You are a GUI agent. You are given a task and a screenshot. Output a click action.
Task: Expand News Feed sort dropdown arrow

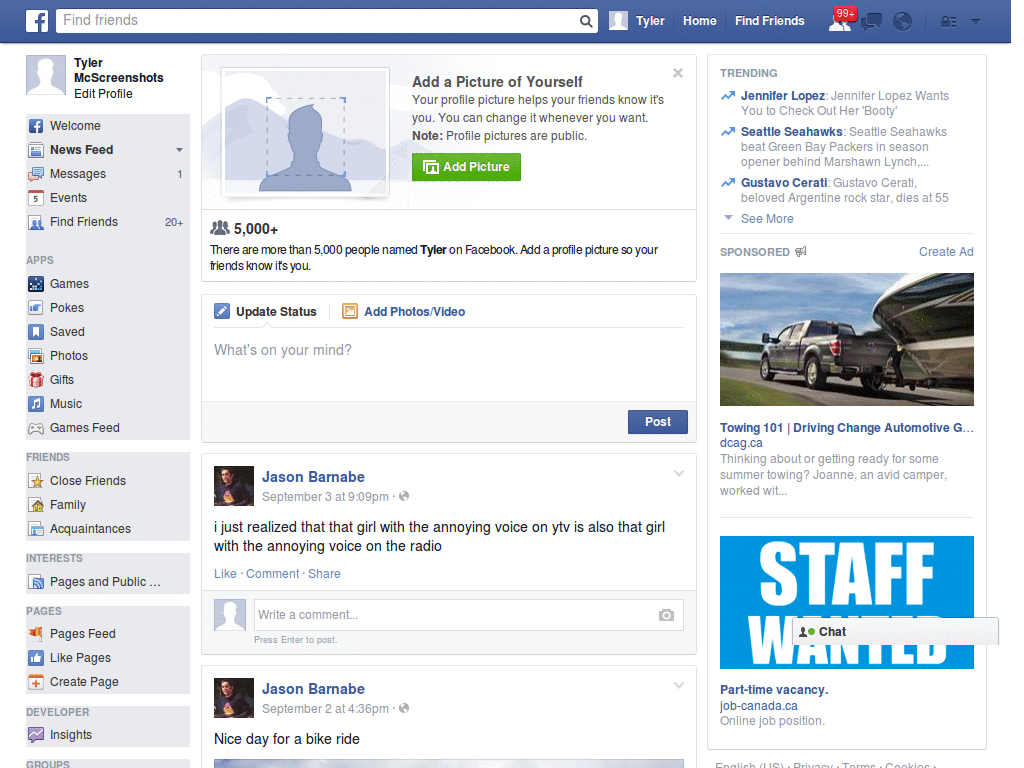pos(179,150)
